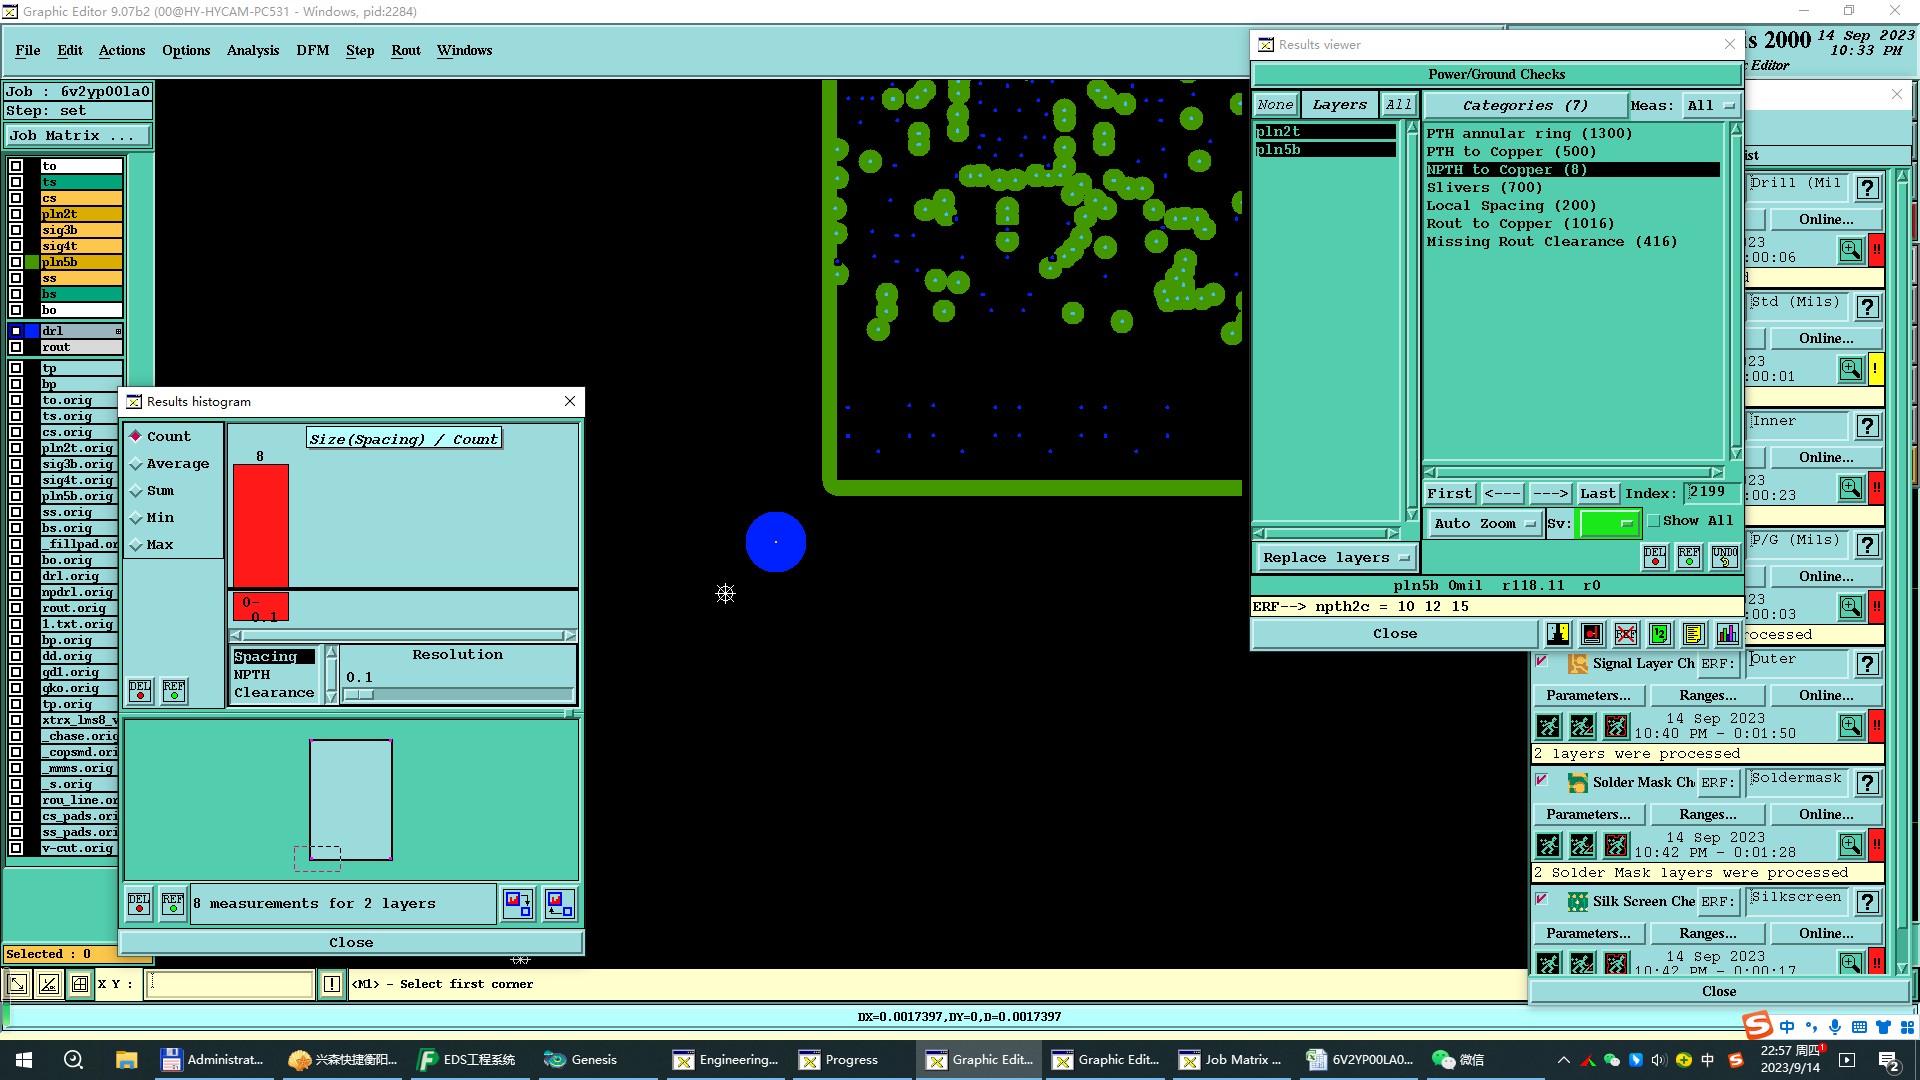Open the DFM menu
Screen dimensions: 1920x1080
coord(312,50)
